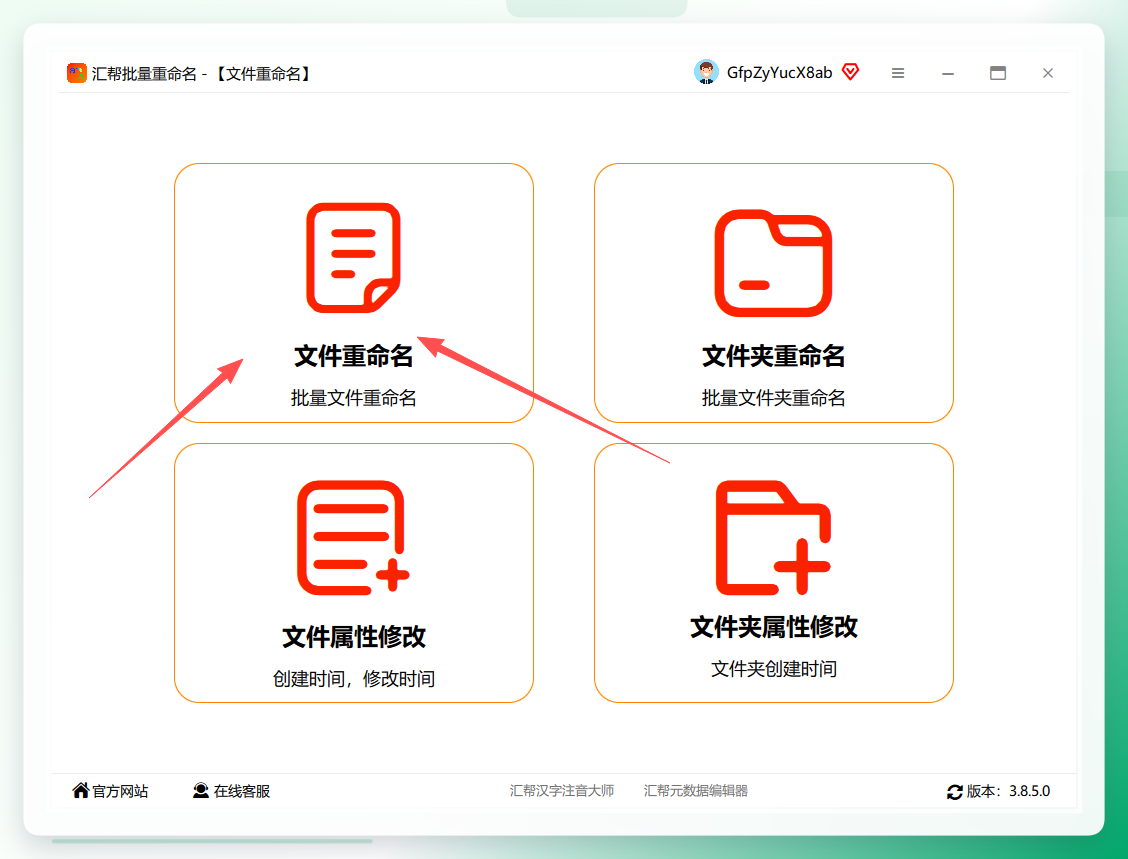
Task: Click the username GfpZyYucX8ab
Action: [x=779, y=73]
